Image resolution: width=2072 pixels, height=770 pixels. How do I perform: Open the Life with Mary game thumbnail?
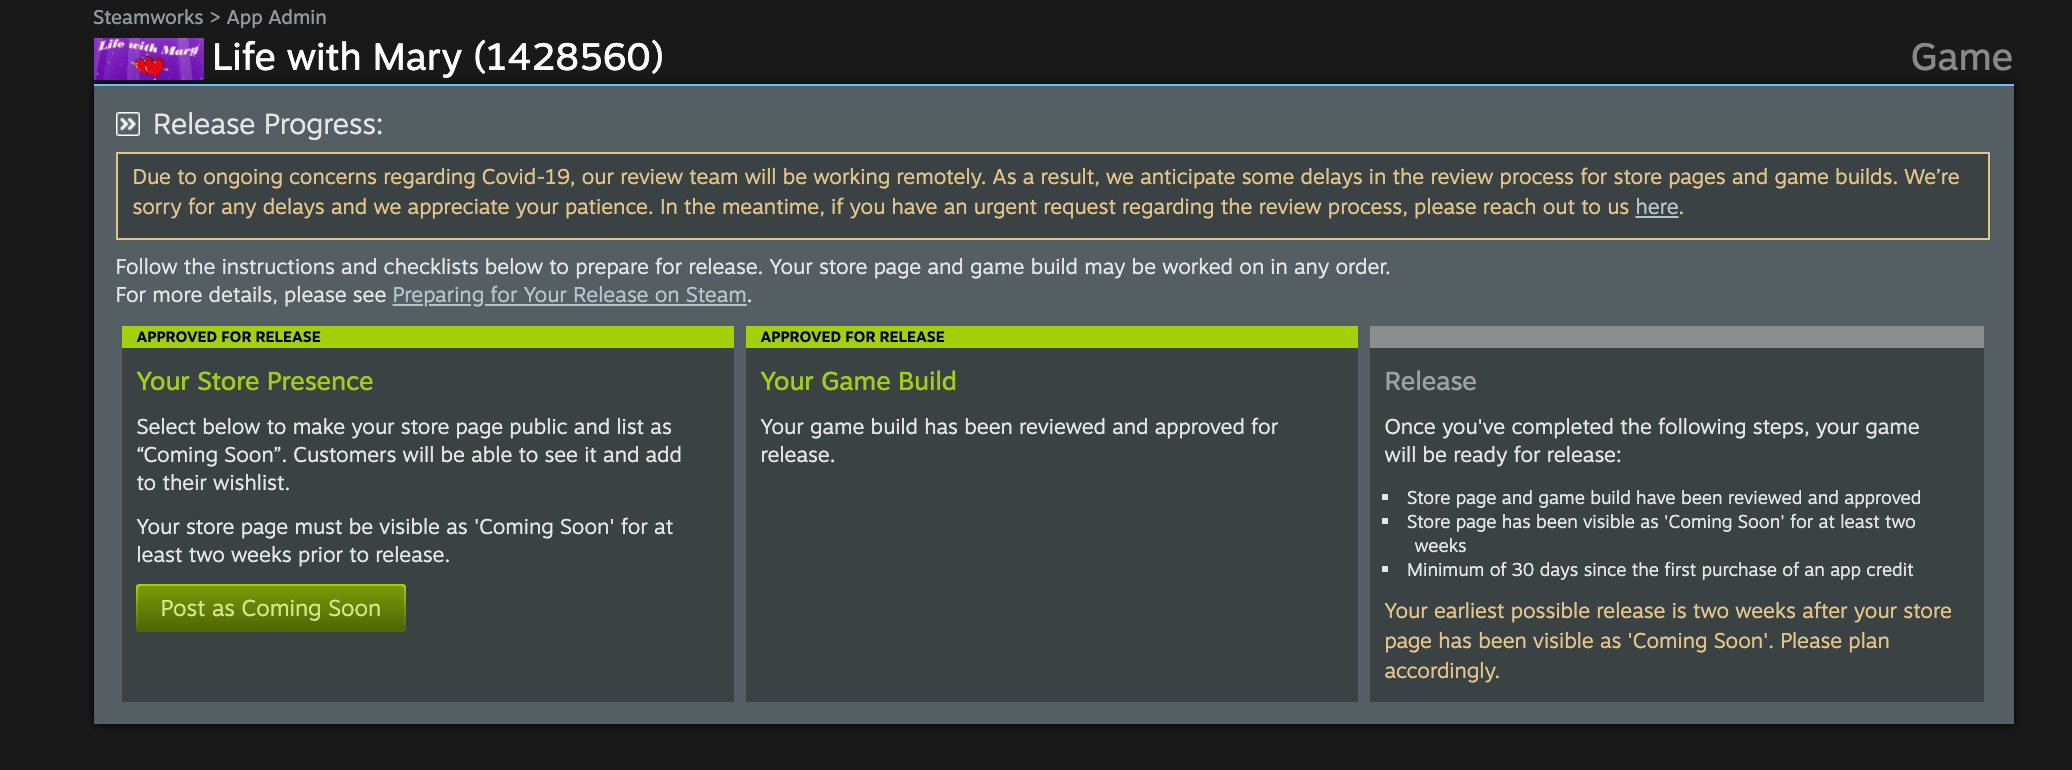pyautogui.click(x=148, y=59)
